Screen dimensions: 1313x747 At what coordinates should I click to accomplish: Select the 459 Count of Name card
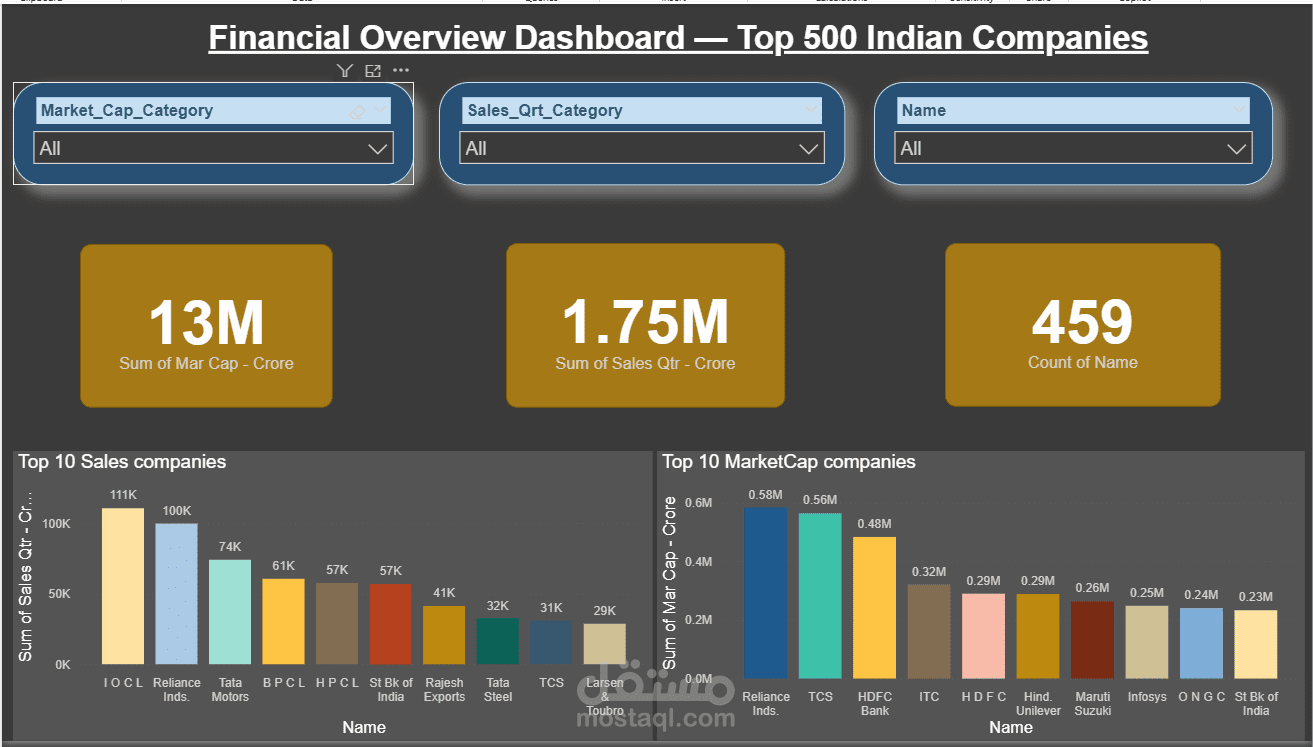[1083, 326]
